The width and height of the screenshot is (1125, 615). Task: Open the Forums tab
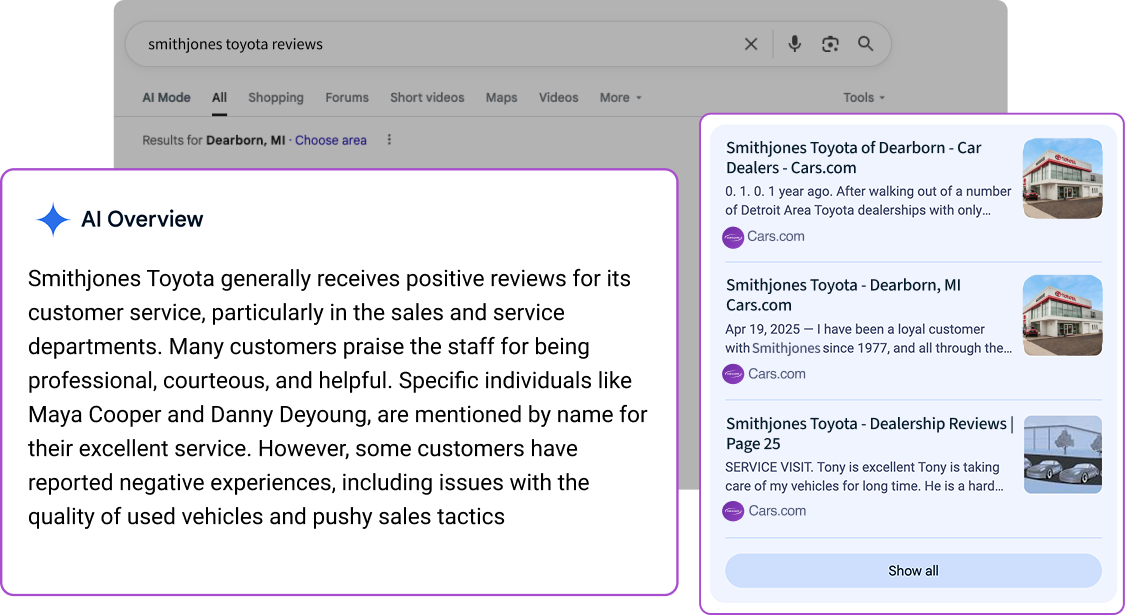[347, 98]
